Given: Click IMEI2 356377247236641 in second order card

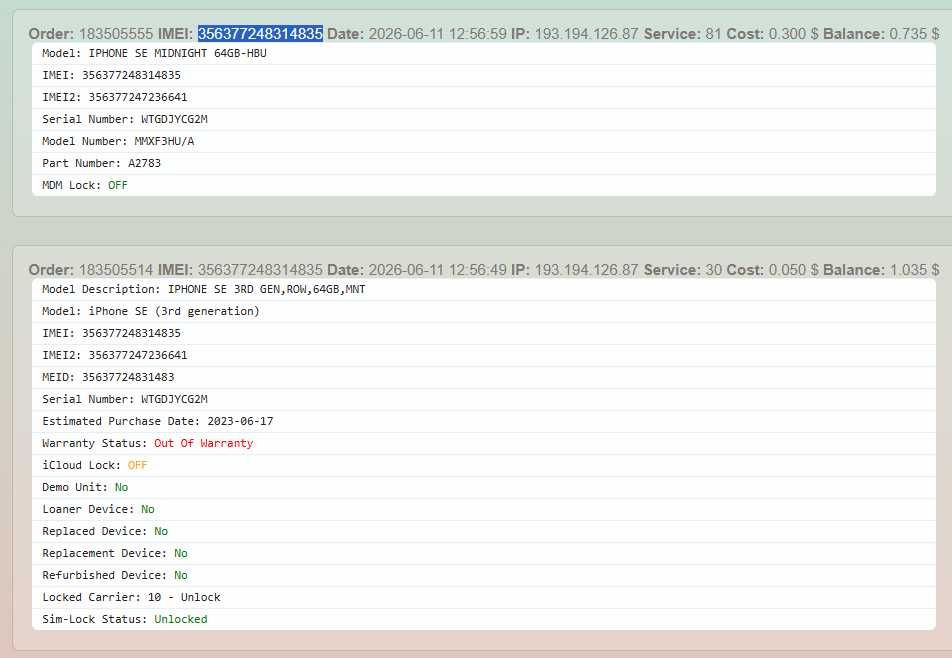Looking at the screenshot, I should [x=115, y=355].
